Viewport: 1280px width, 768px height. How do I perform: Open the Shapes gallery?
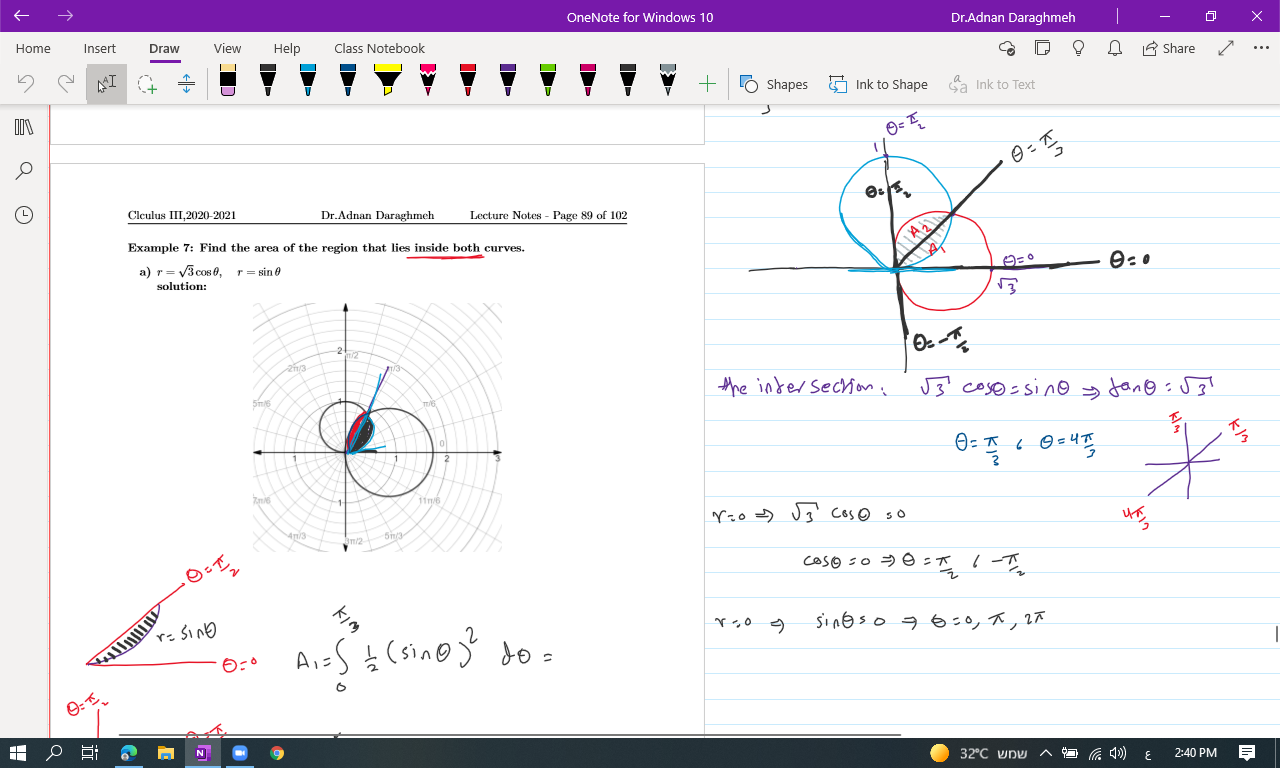coord(774,84)
